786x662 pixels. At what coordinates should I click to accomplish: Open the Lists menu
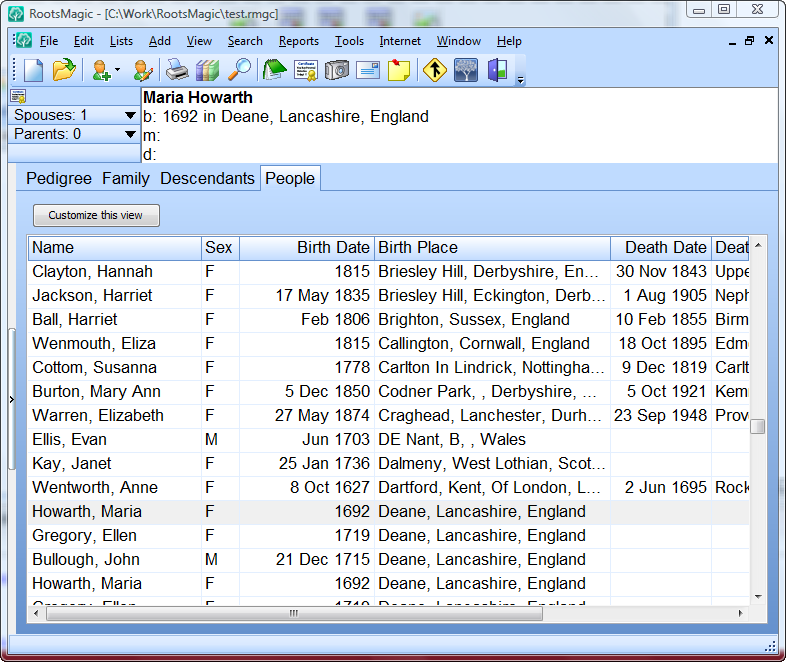pyautogui.click(x=121, y=41)
